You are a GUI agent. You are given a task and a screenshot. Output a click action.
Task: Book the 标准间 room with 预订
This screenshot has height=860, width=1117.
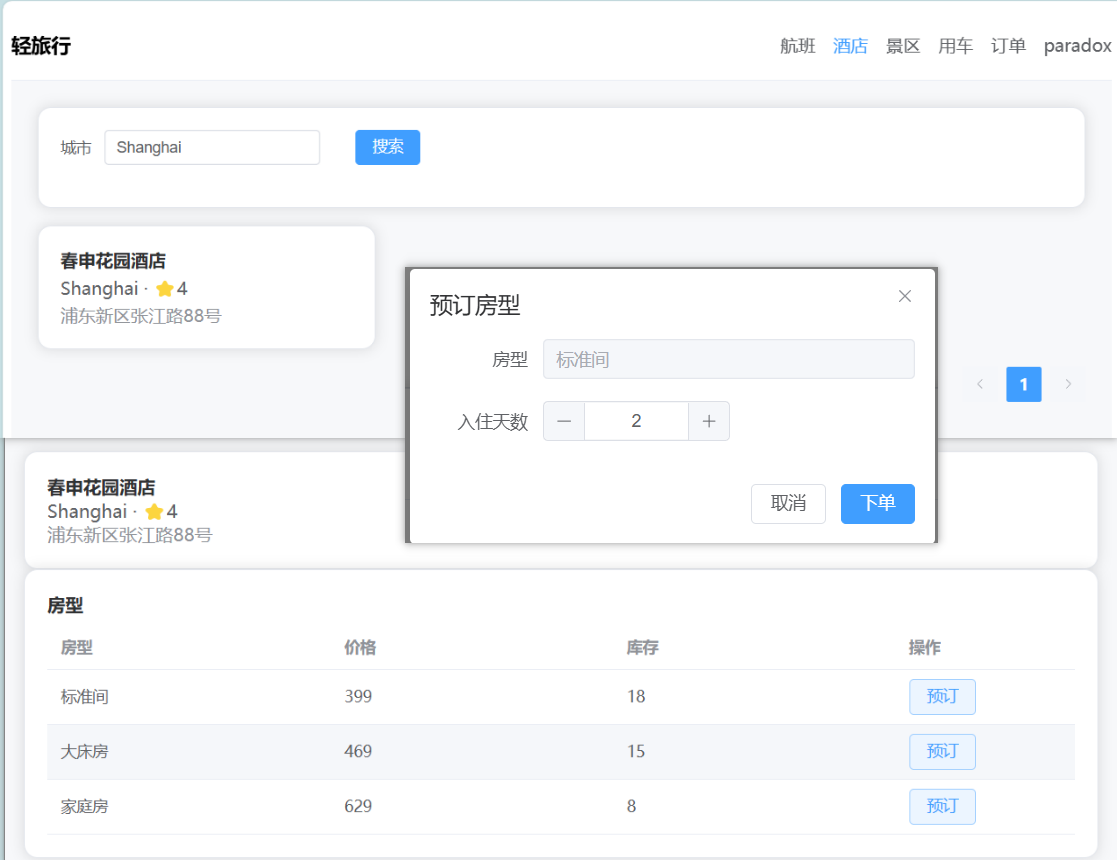click(x=942, y=697)
